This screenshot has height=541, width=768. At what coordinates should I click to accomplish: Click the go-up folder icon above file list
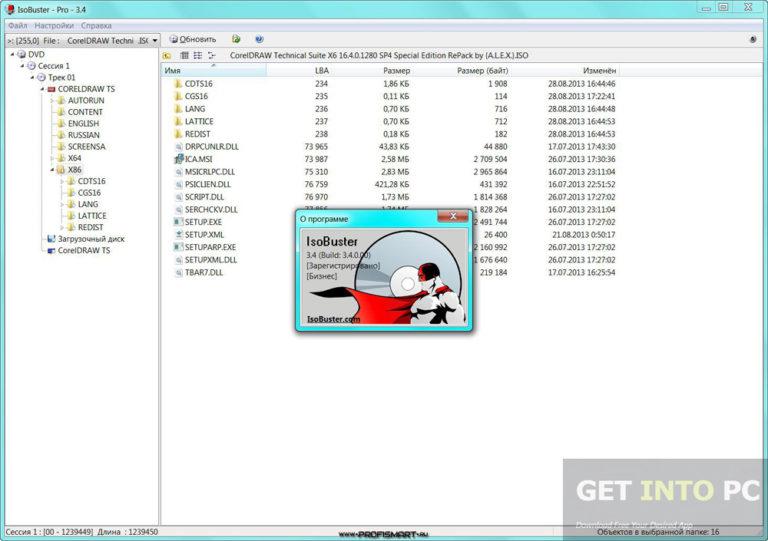coord(167,55)
